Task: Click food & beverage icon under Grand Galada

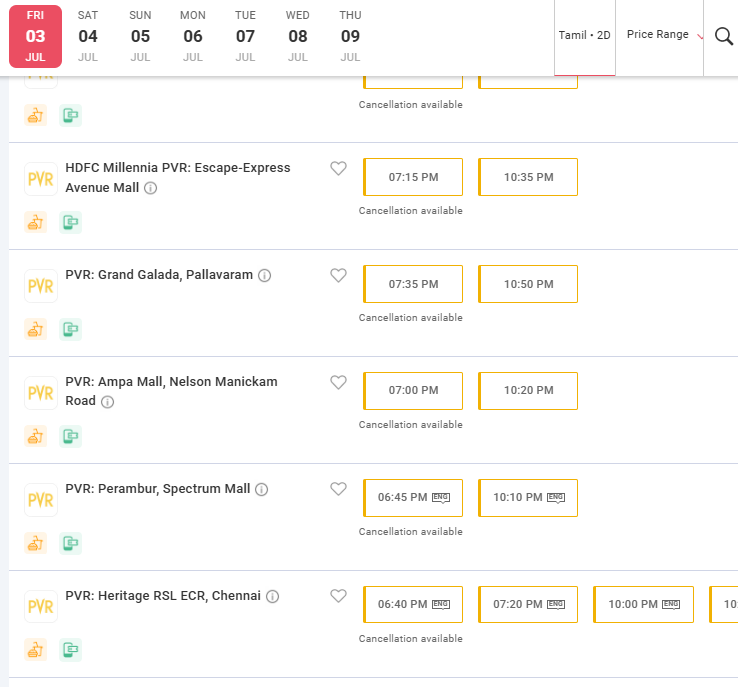Action: [x=36, y=329]
